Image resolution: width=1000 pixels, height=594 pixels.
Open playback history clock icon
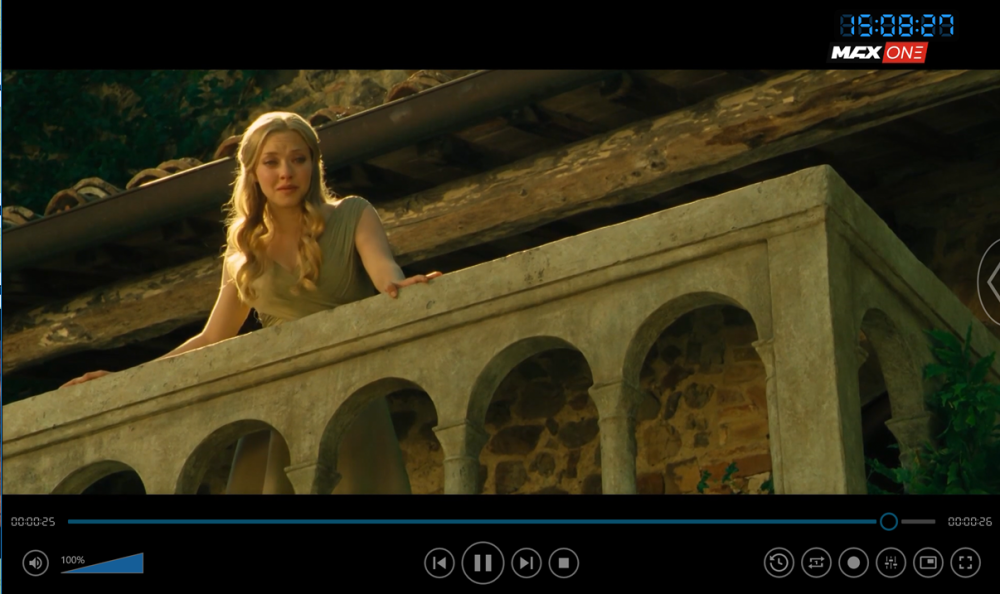779,563
